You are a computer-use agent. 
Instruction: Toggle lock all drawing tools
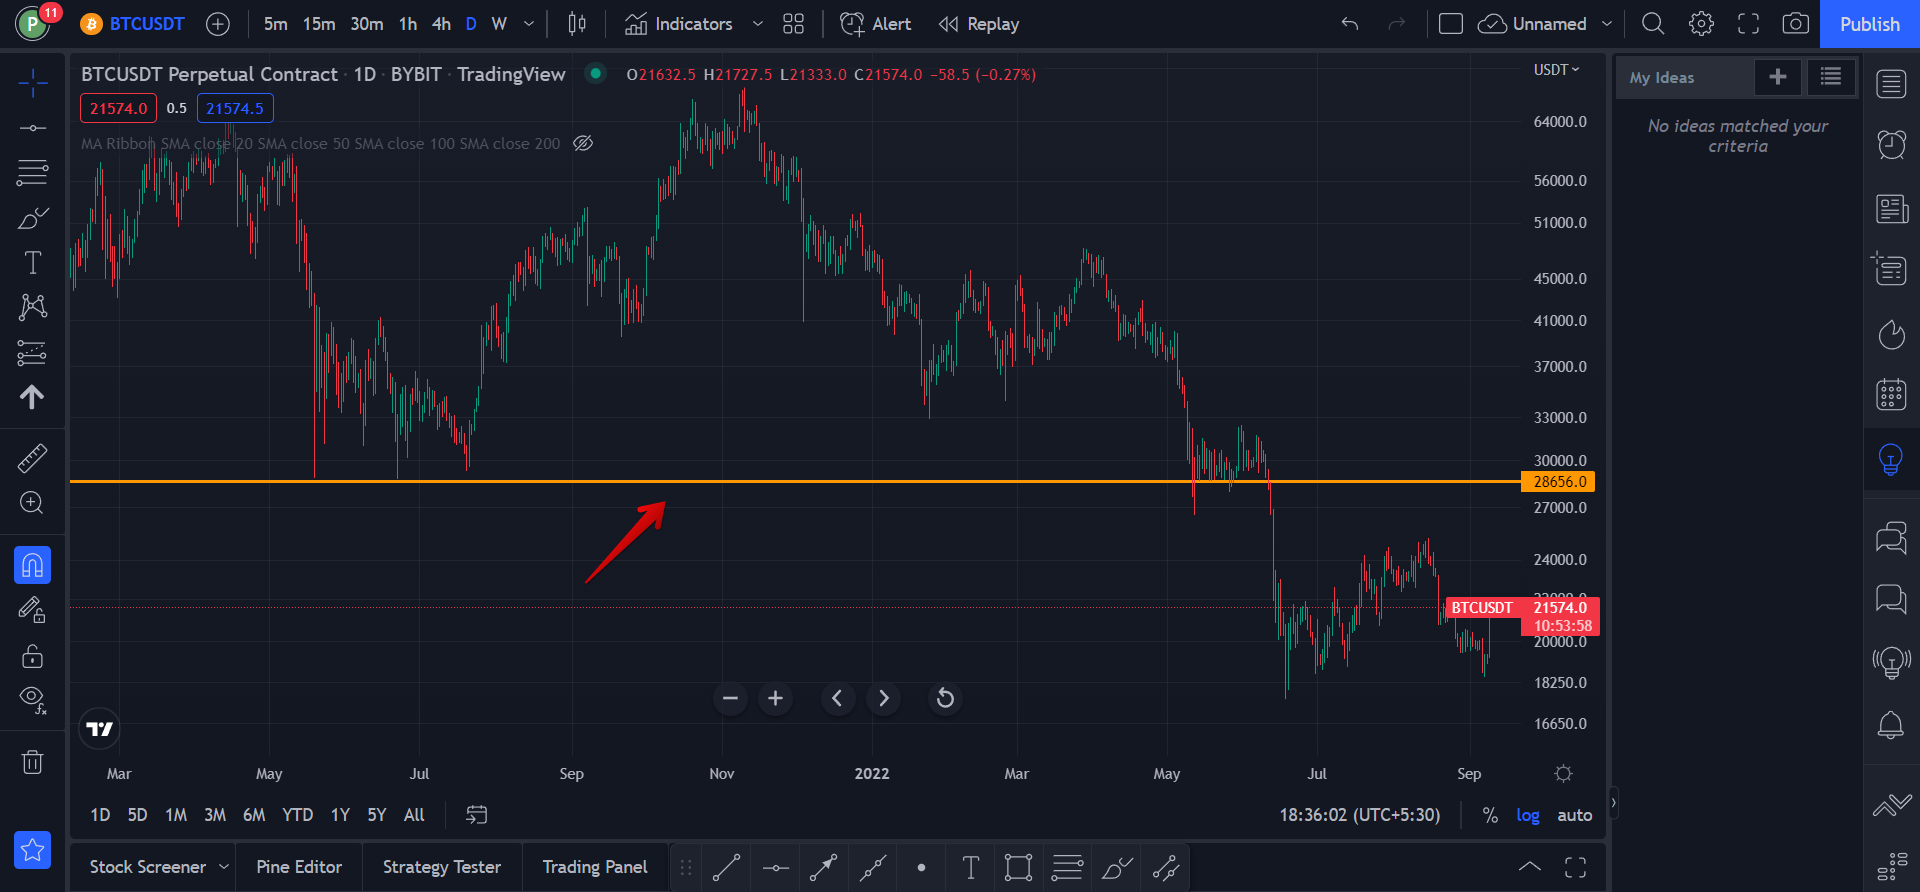point(32,656)
